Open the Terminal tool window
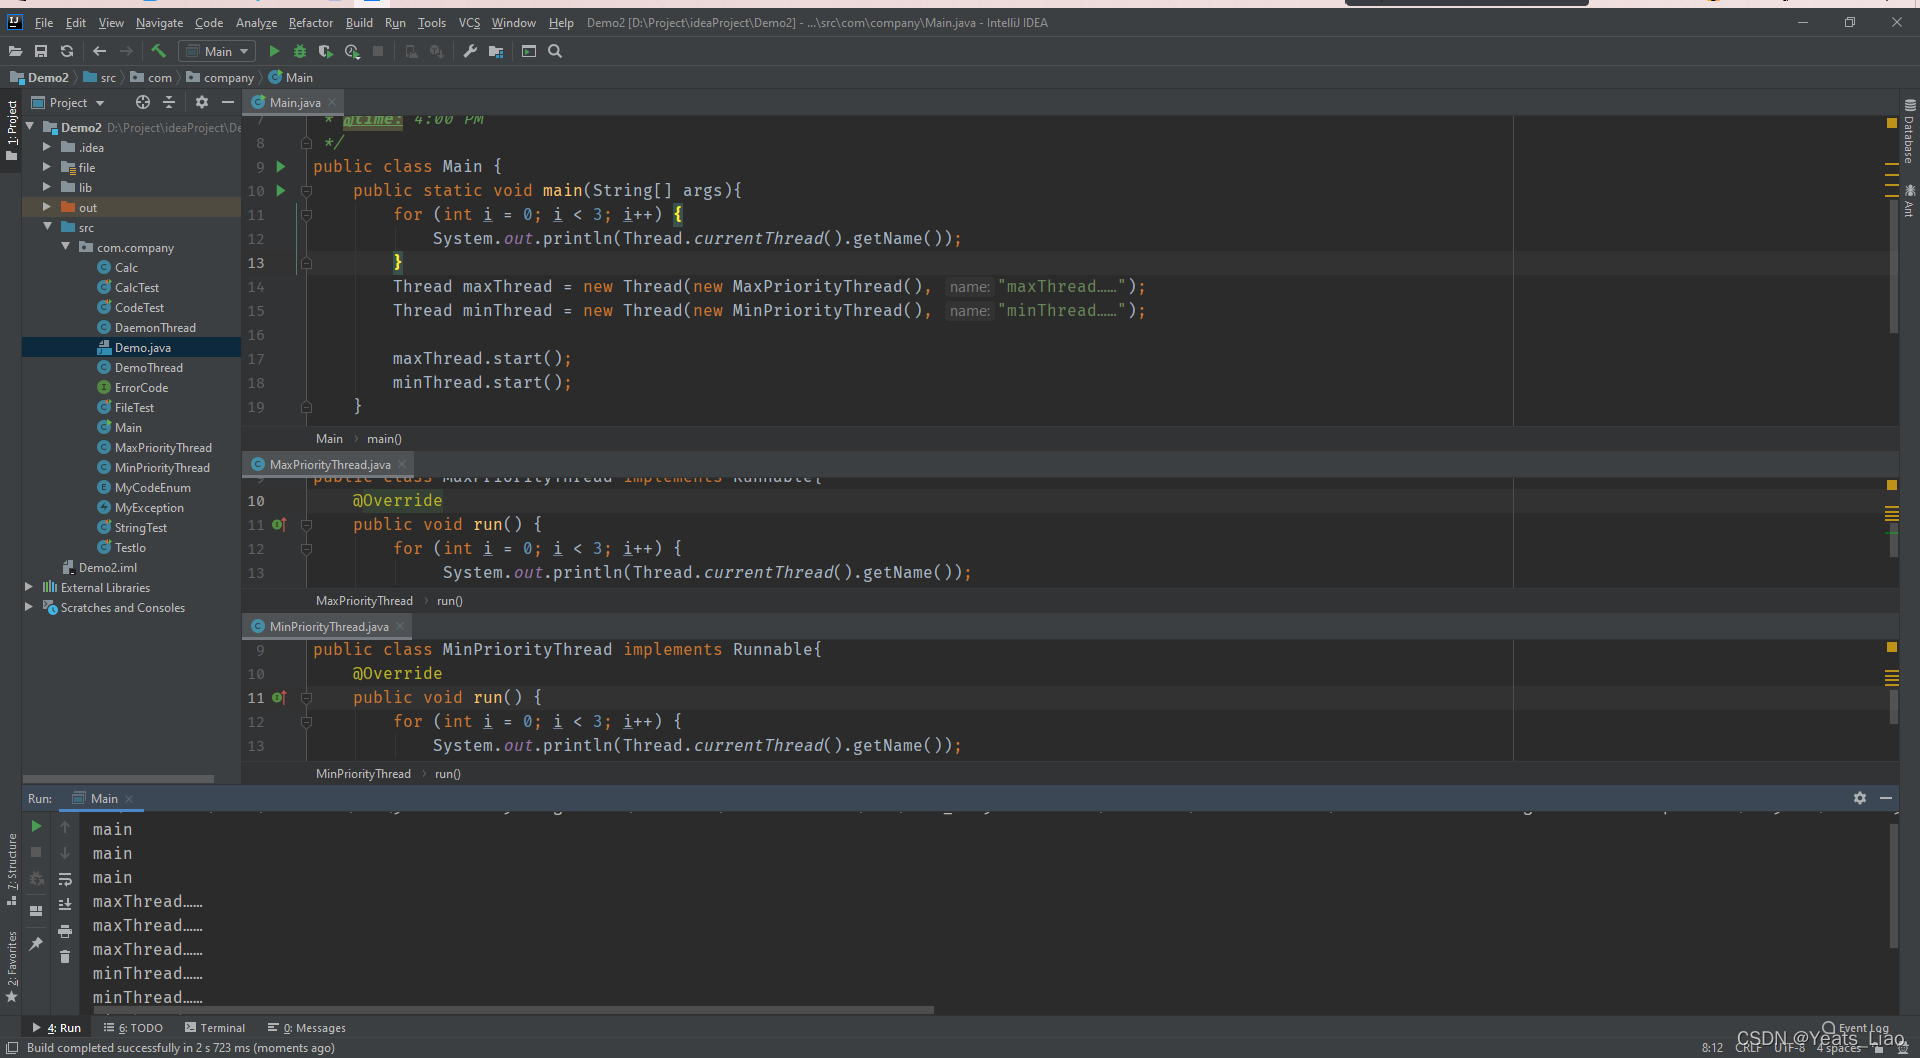1920x1058 pixels. click(215, 1027)
